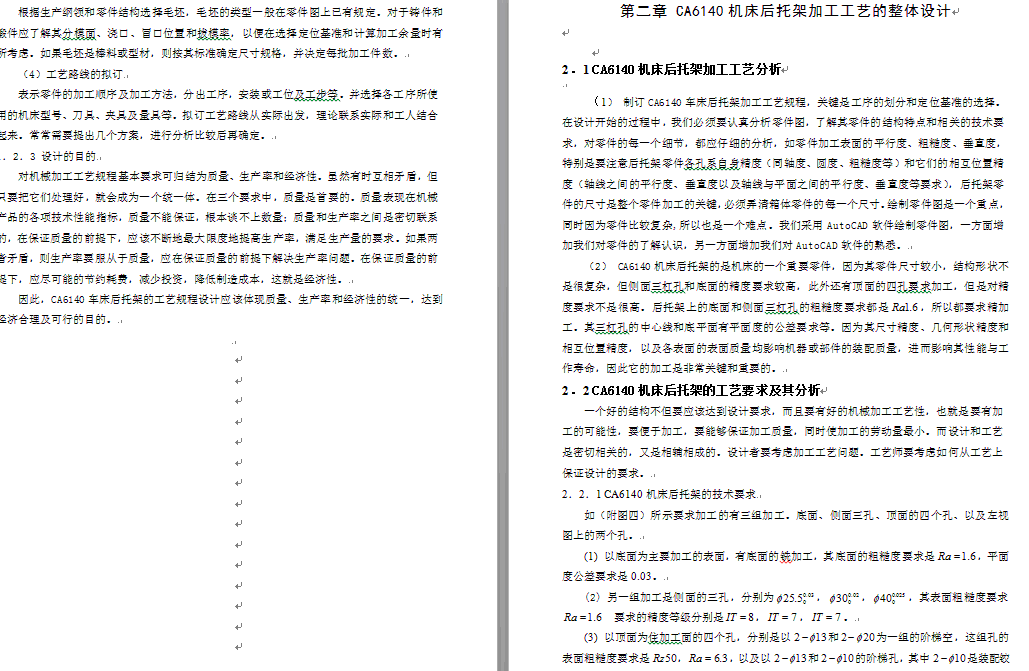Click chapter title '第二章 CA6140 机床后托架加工工艺的整体设计'

tap(786, 11)
